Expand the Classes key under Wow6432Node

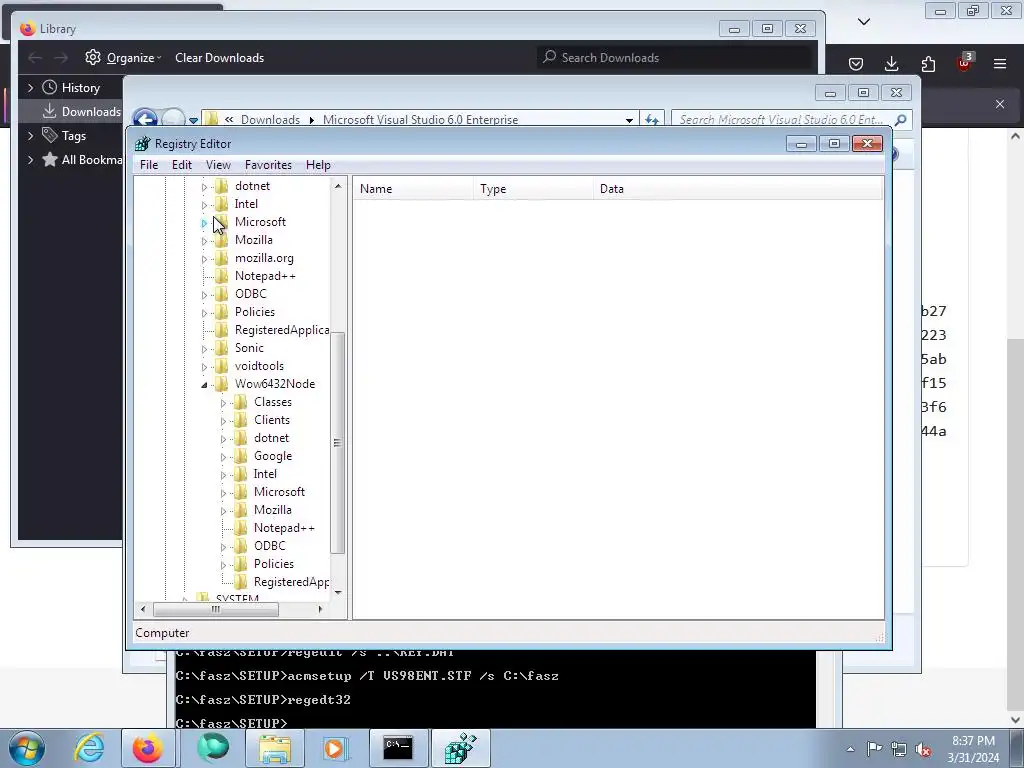coord(223,403)
